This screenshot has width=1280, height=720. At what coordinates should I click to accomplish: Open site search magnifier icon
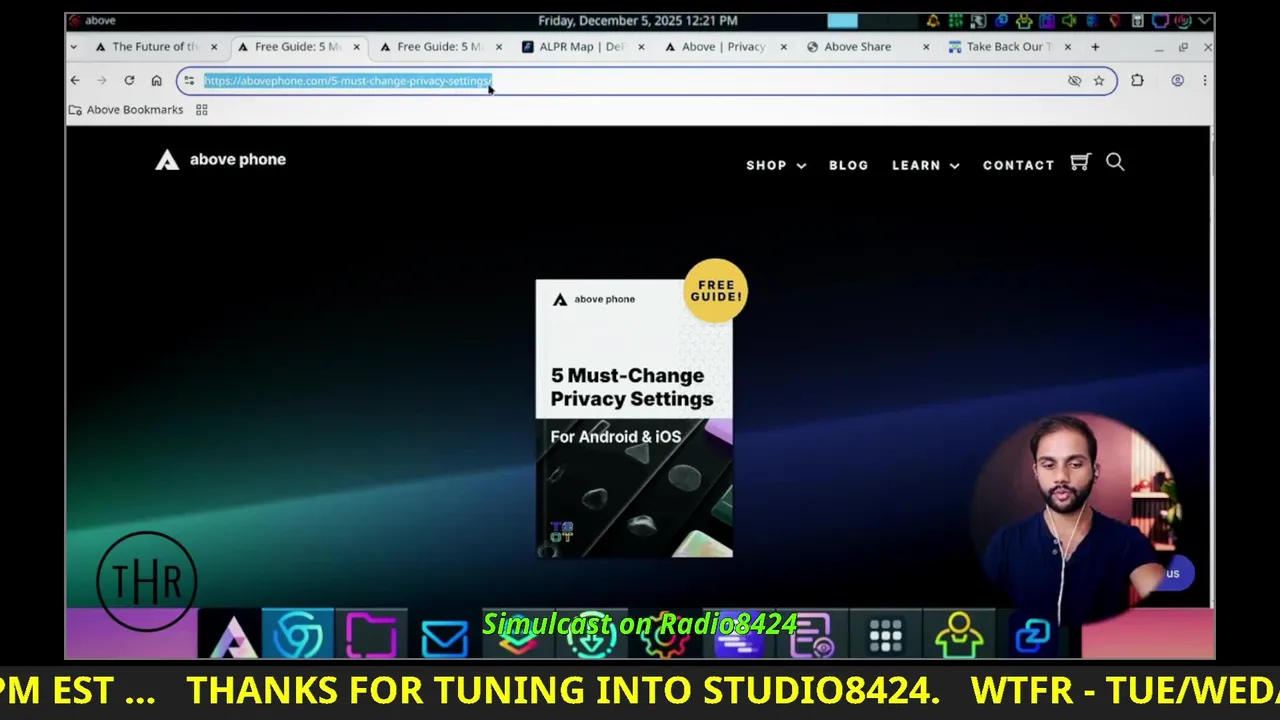point(1115,162)
